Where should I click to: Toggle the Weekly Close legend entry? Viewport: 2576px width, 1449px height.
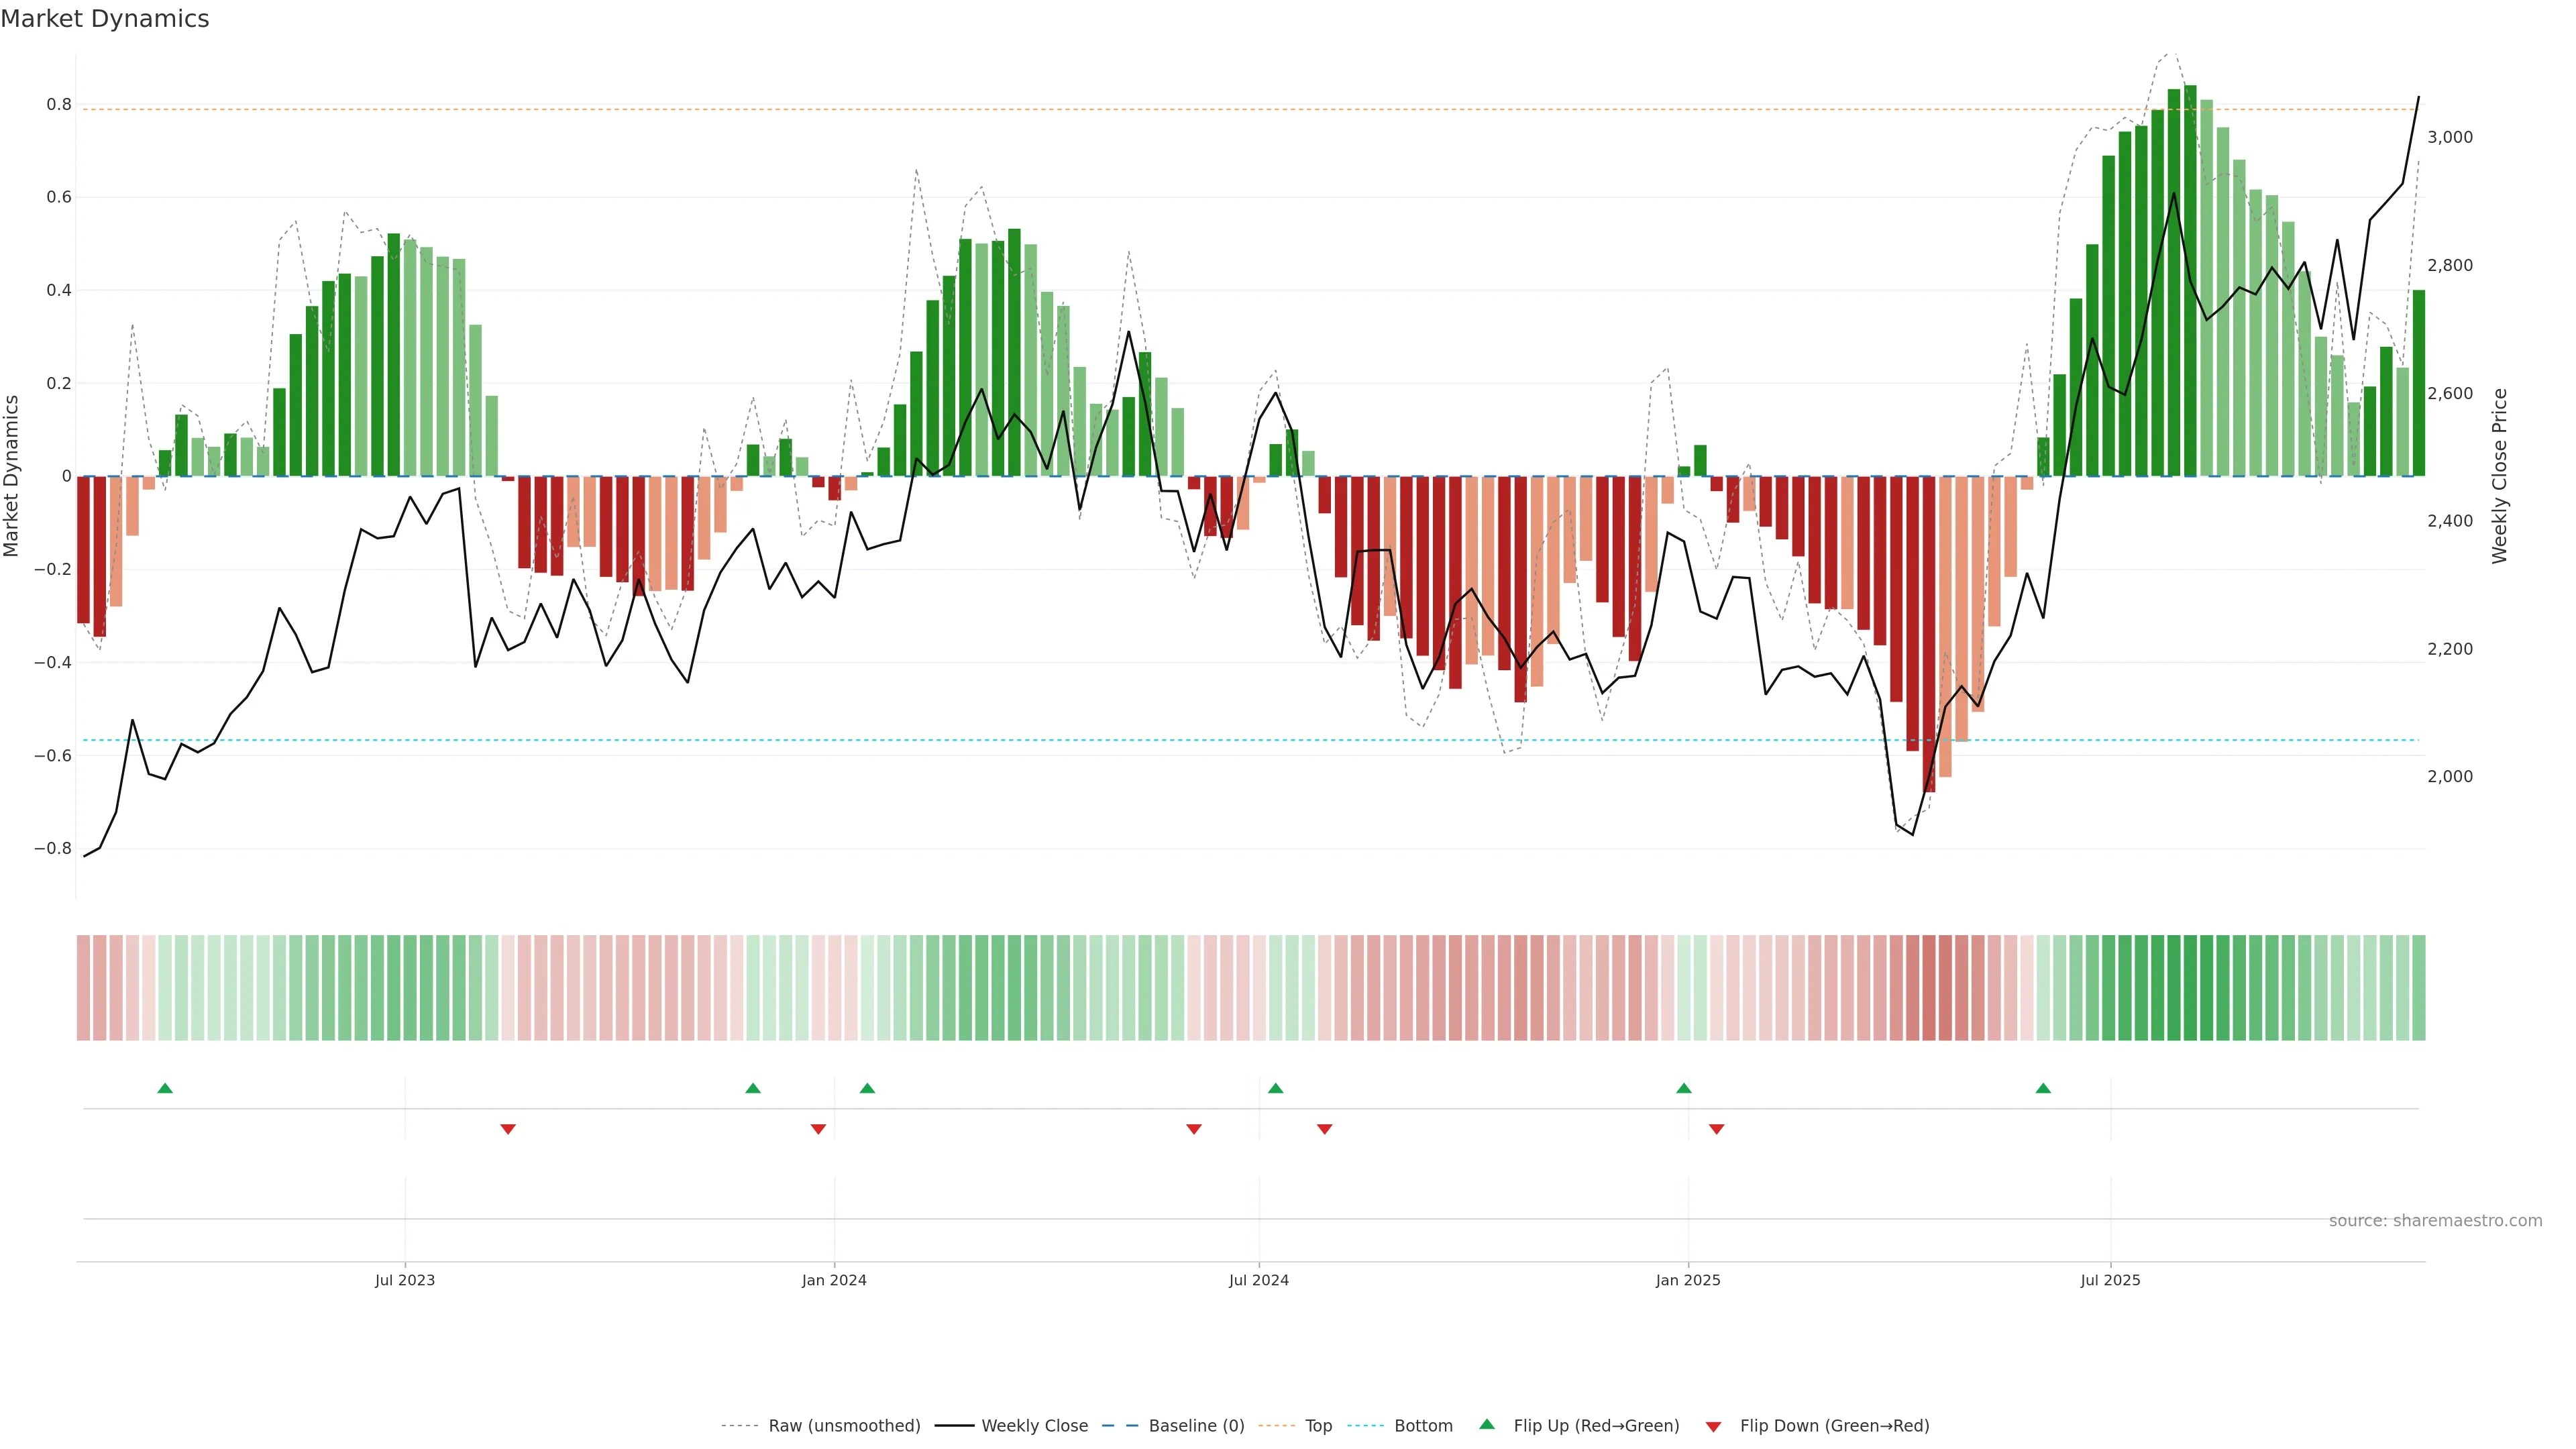(x=1034, y=1426)
